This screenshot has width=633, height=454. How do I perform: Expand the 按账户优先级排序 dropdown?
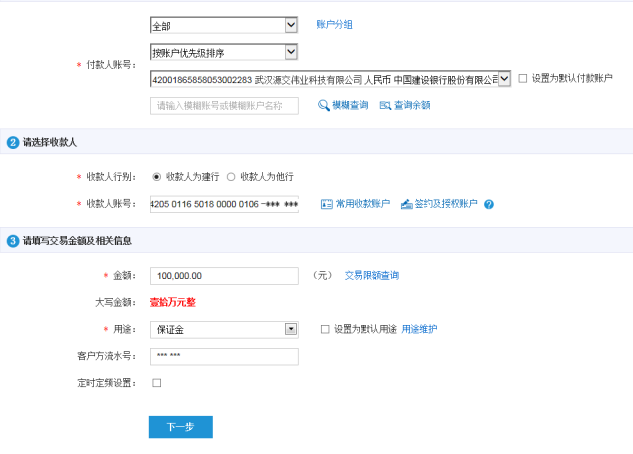pyautogui.click(x=223, y=52)
